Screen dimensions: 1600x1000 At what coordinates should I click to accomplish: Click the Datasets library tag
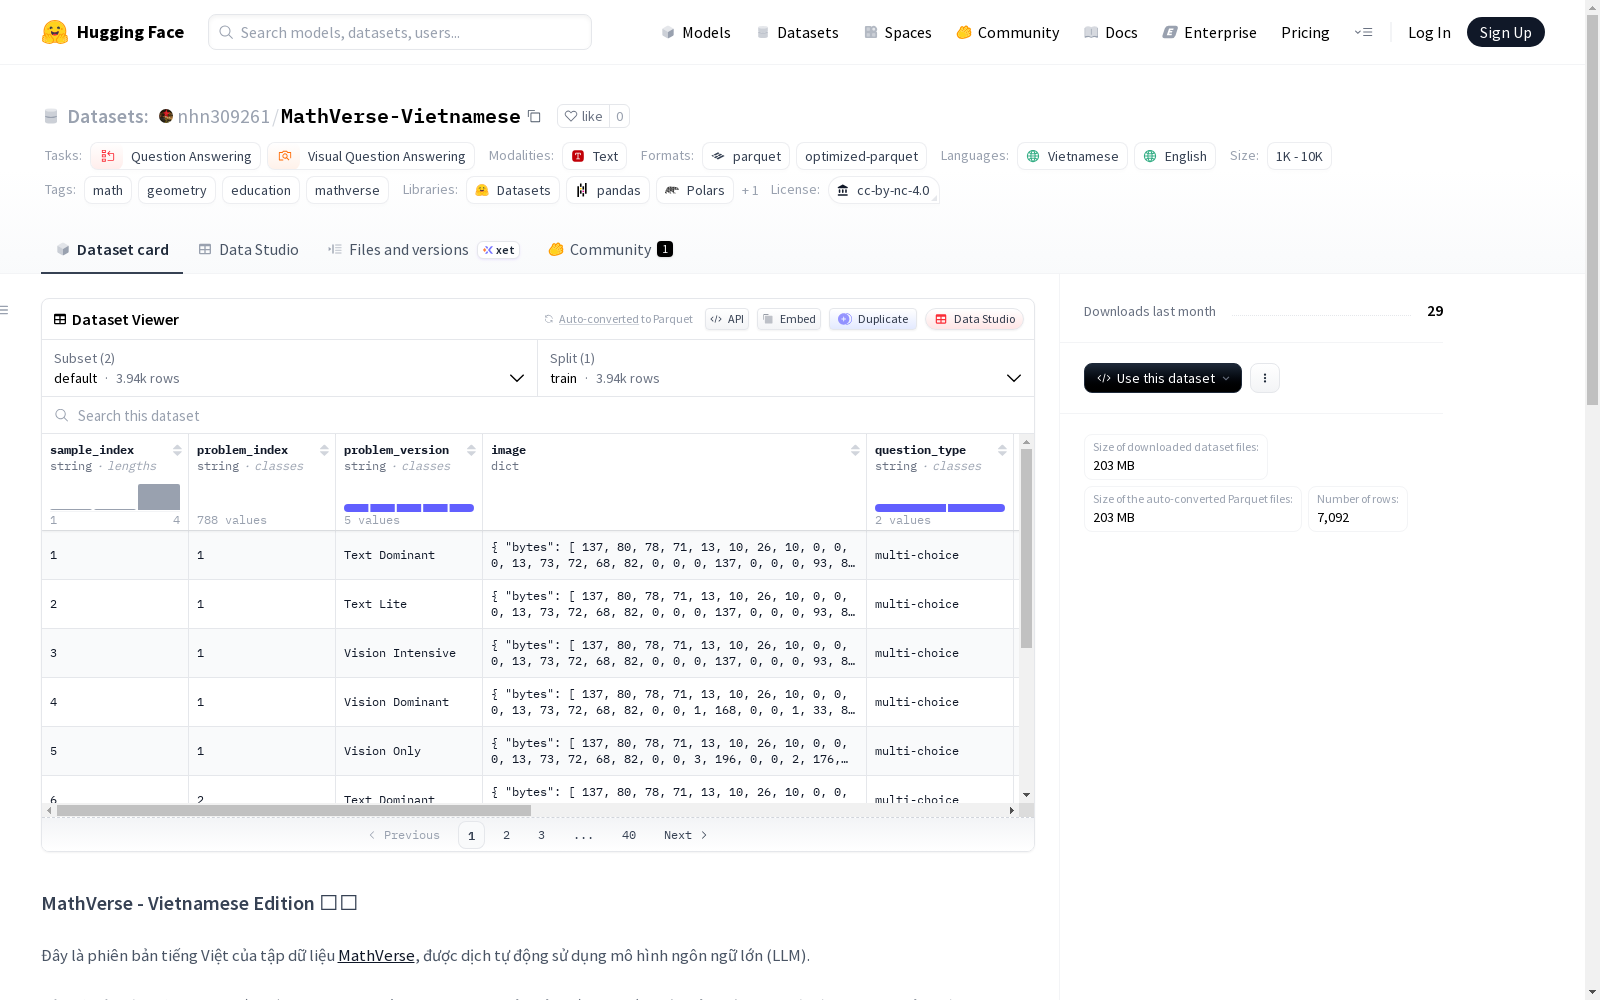tap(513, 190)
